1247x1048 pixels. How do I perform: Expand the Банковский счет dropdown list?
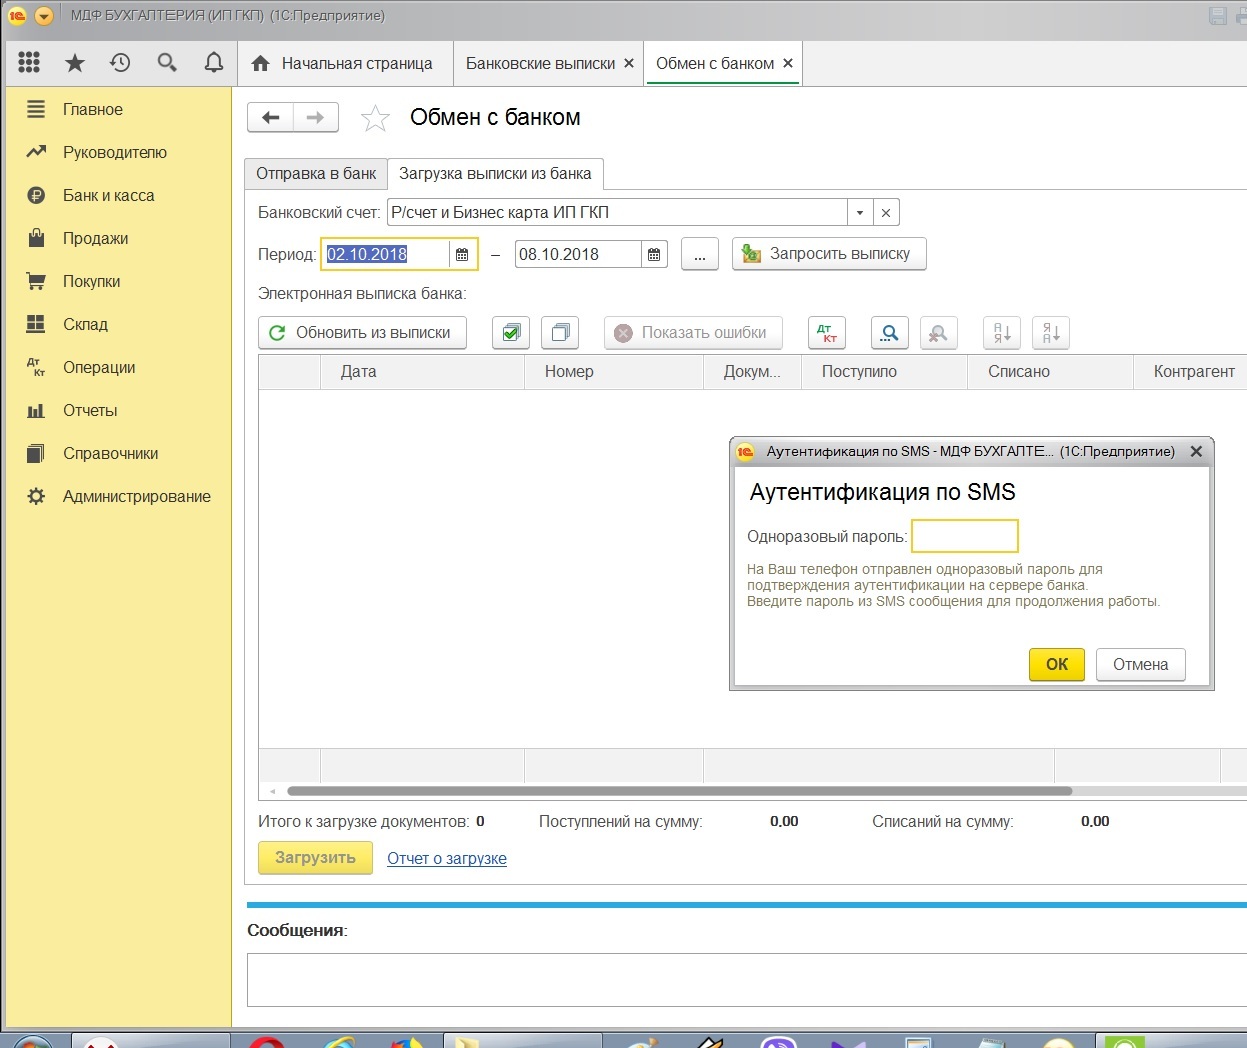click(x=859, y=213)
